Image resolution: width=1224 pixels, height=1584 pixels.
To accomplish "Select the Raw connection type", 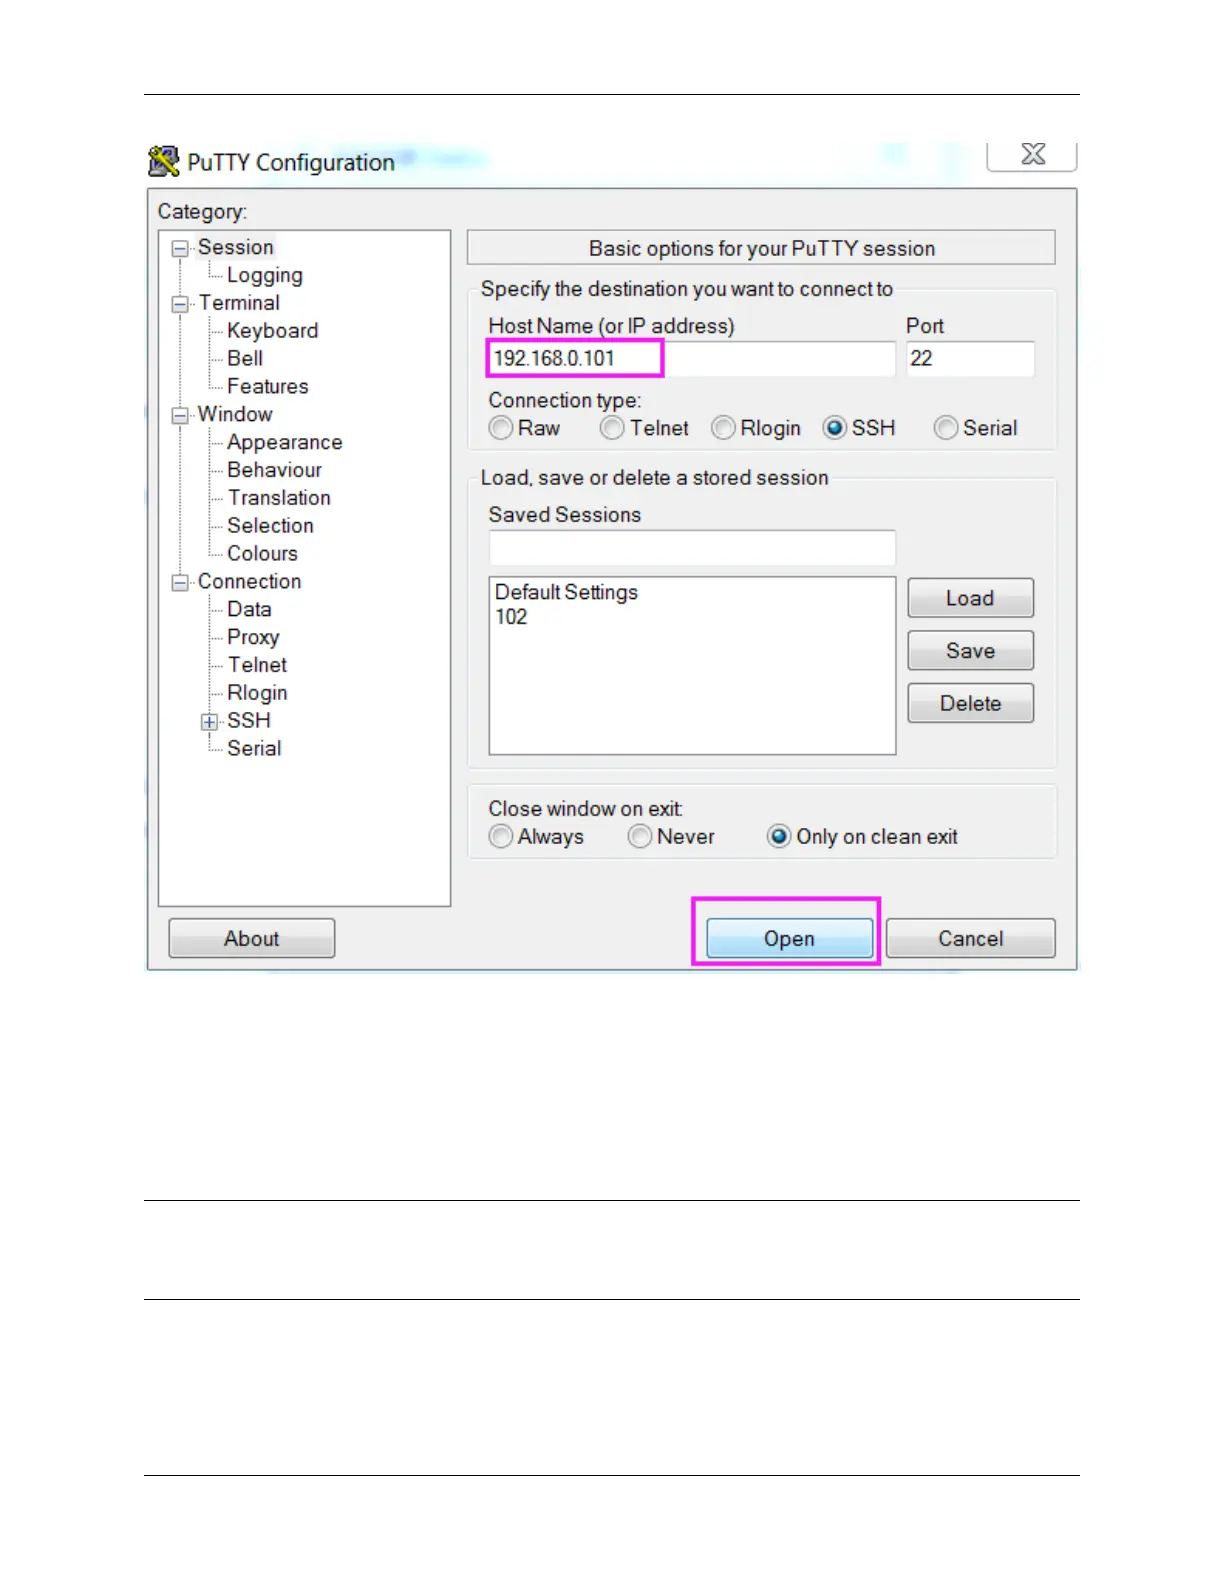I will click(x=501, y=428).
